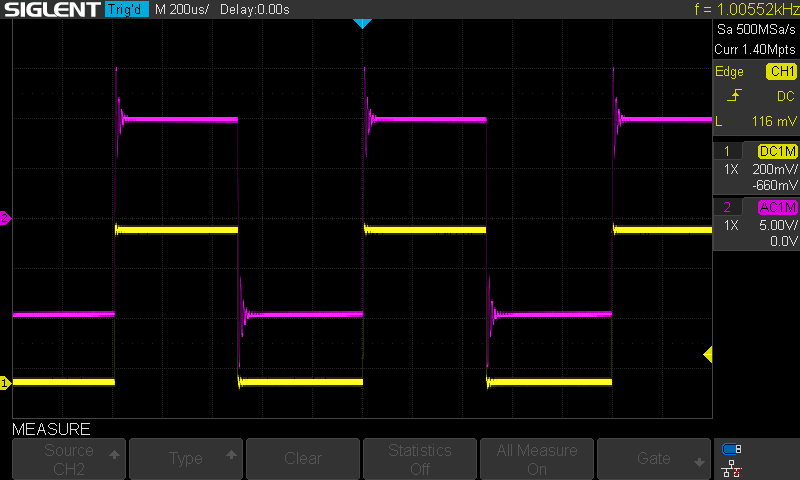Click the CH1 trigger source badge
Viewport: 800px width, 480px height.
point(782,71)
